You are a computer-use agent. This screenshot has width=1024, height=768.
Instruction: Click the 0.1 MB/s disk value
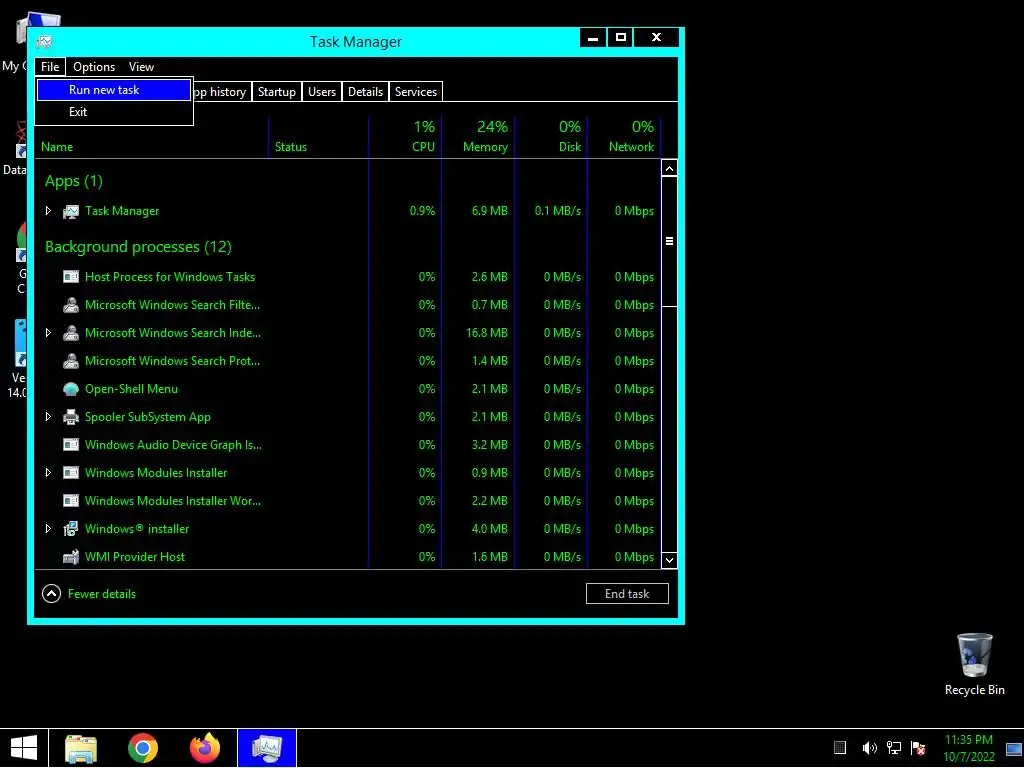click(x=558, y=211)
